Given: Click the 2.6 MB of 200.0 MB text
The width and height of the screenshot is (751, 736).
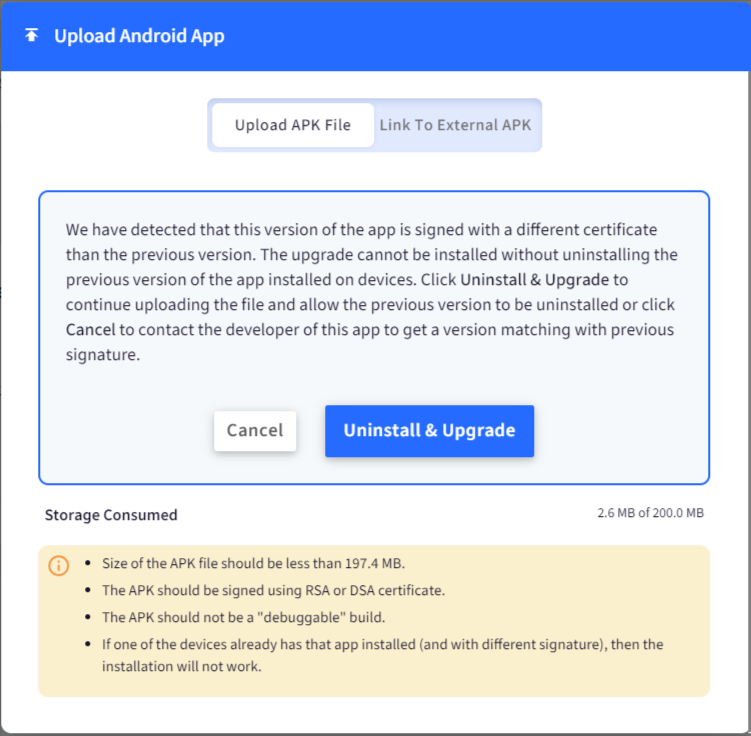Looking at the screenshot, I should click(x=650, y=513).
